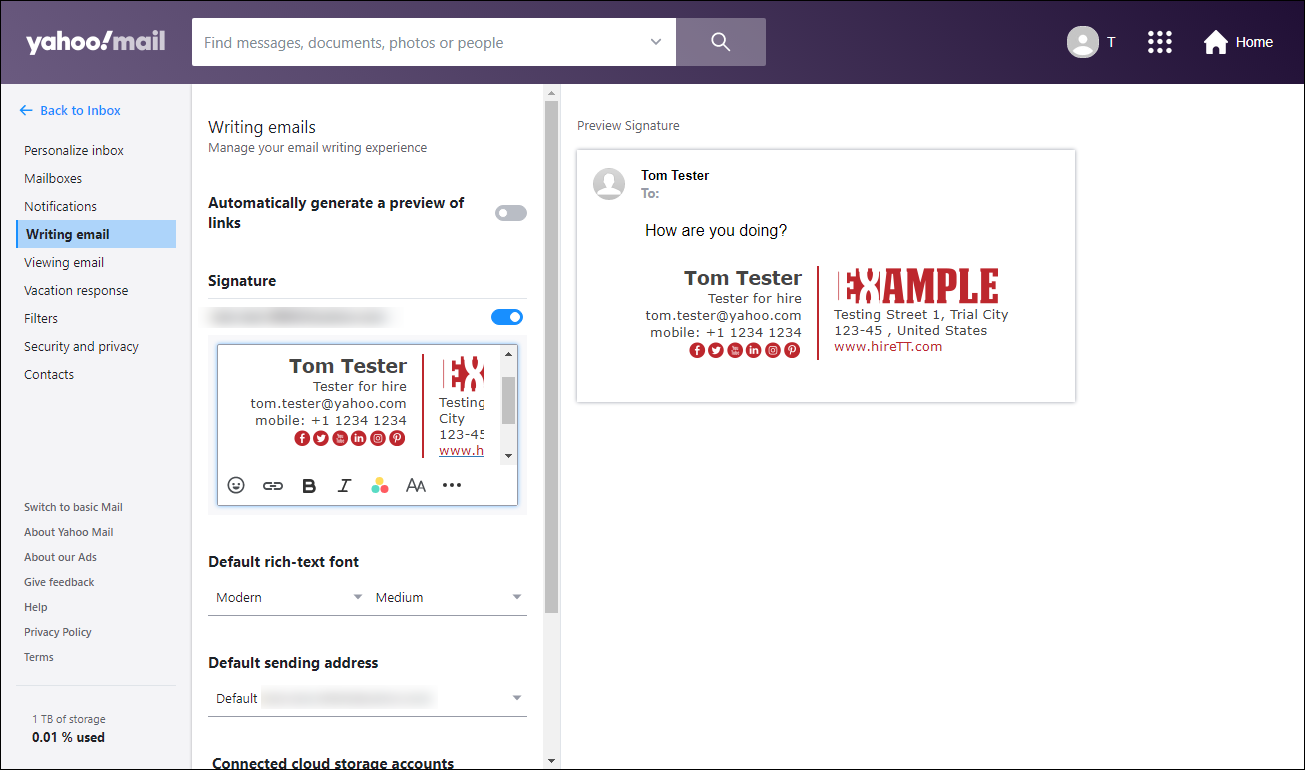
Task: Open the Yahoo apps grid menu
Action: [1159, 42]
